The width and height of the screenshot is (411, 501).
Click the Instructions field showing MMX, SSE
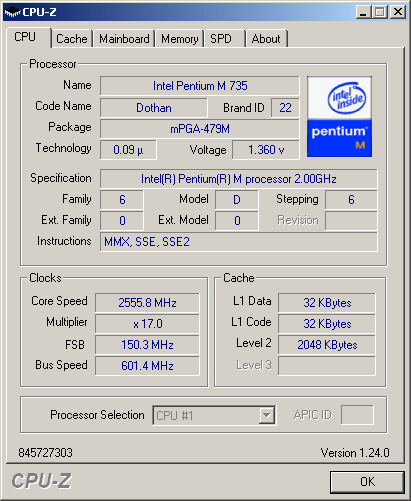tap(239, 242)
